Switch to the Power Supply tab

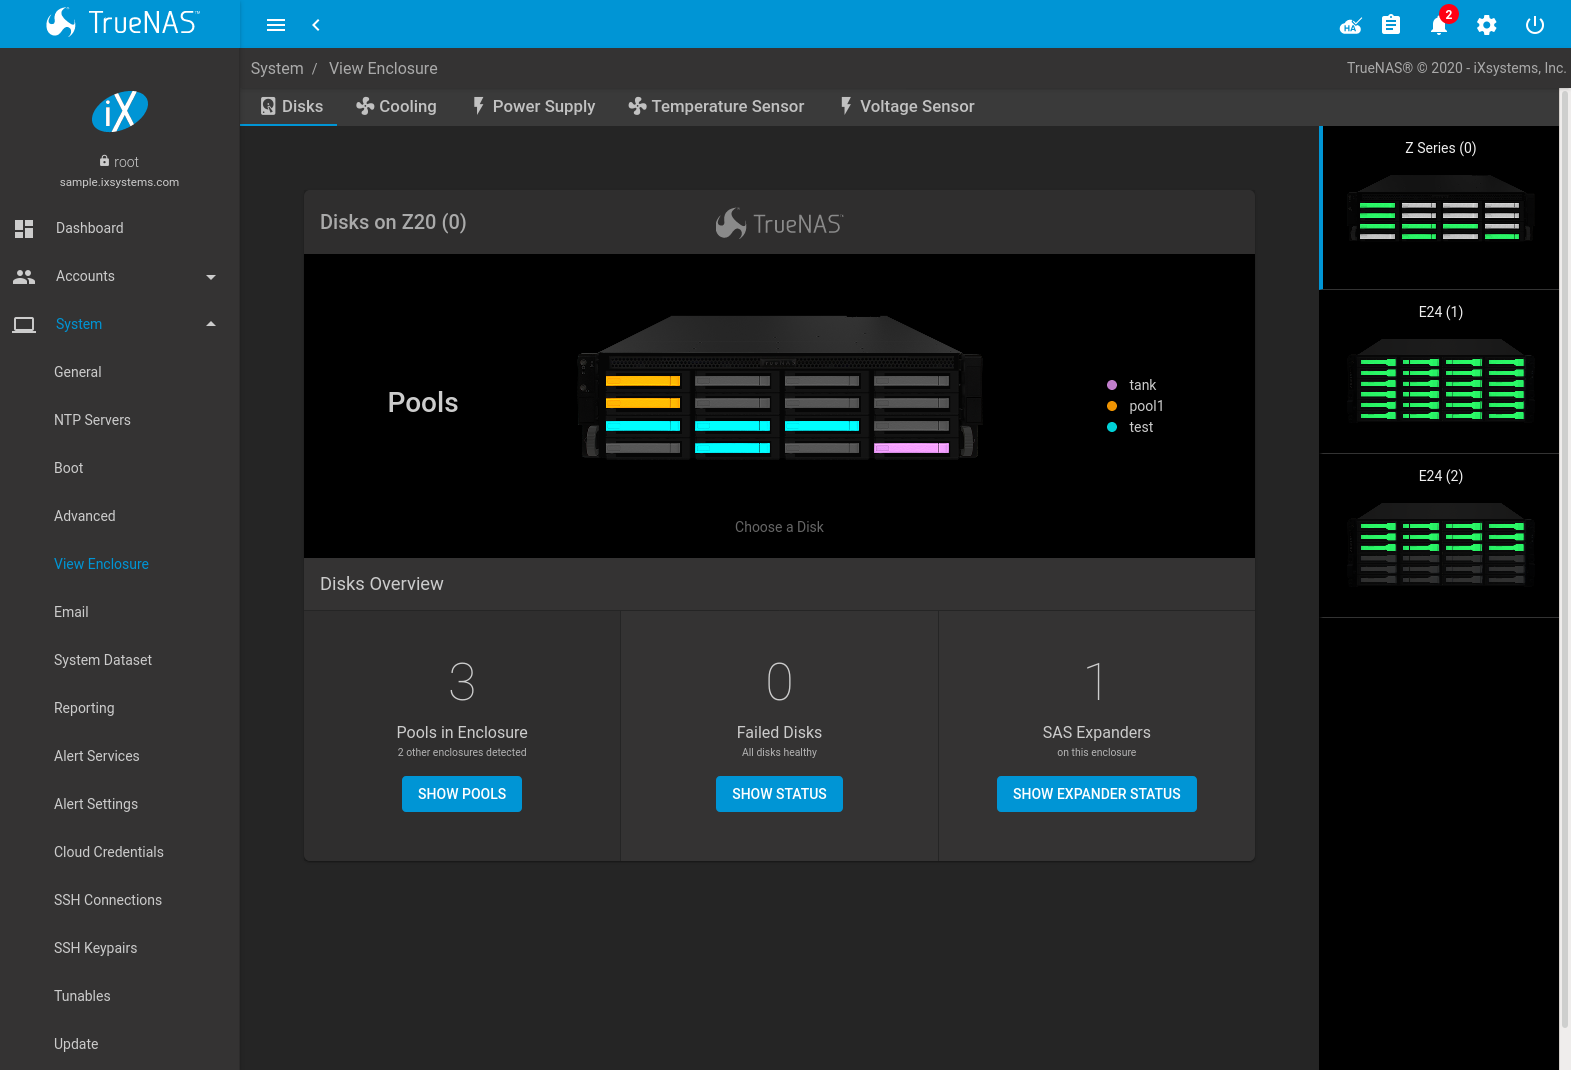(x=533, y=106)
